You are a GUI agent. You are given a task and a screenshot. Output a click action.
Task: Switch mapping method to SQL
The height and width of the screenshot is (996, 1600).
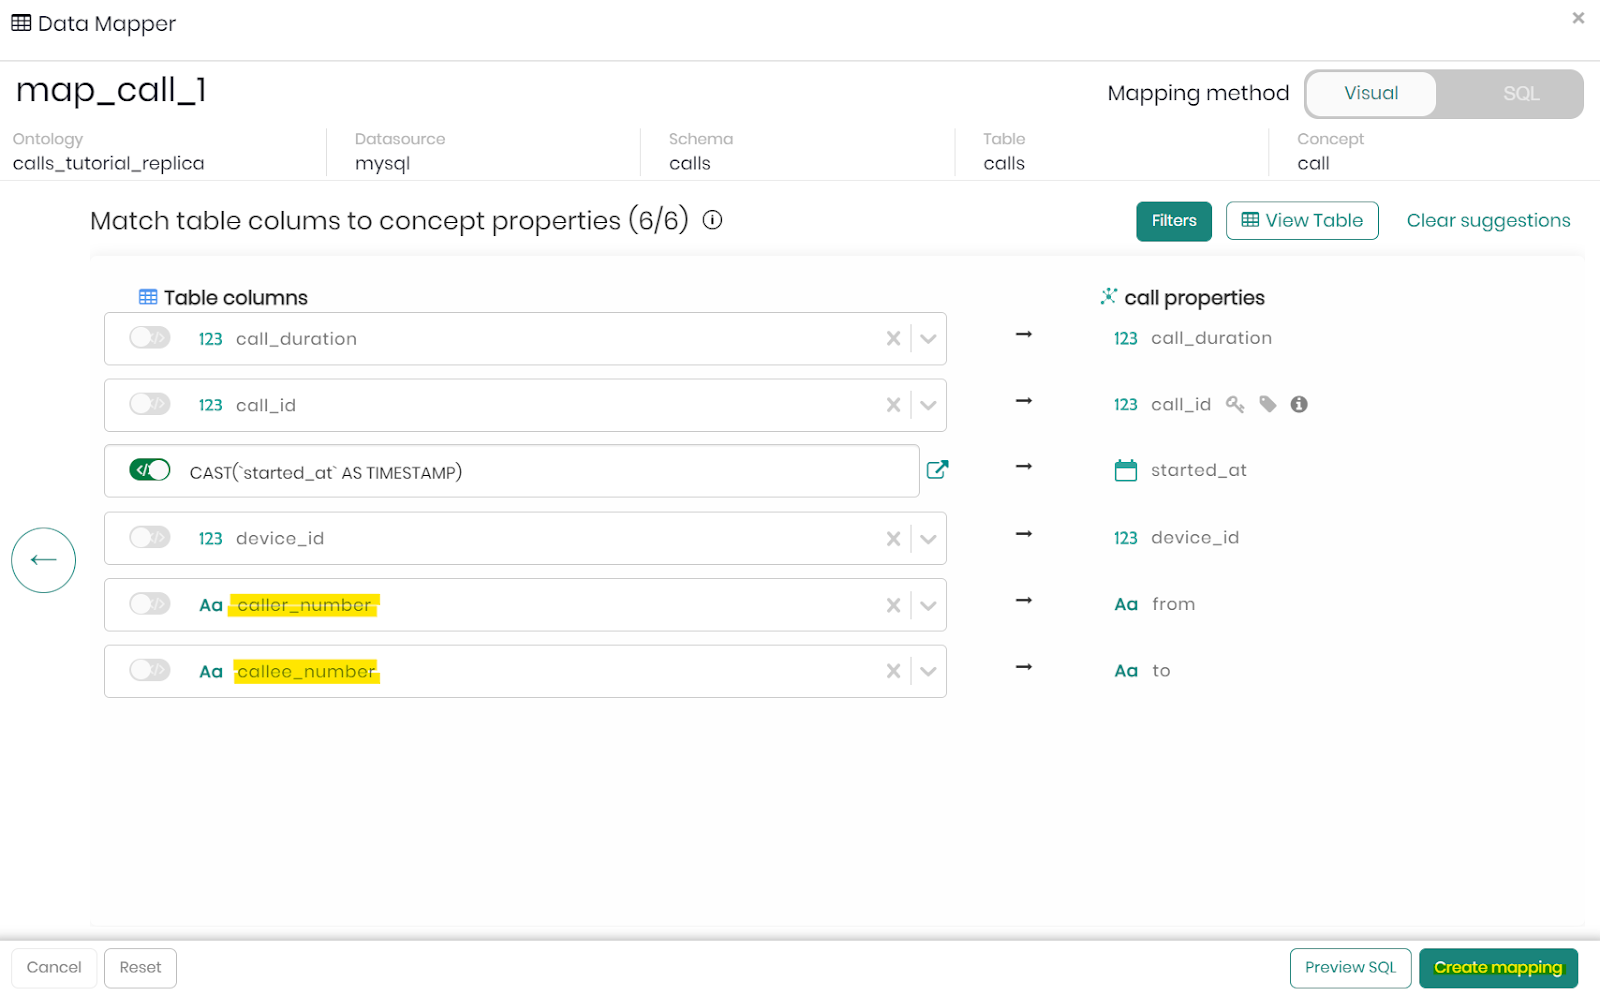click(1520, 94)
